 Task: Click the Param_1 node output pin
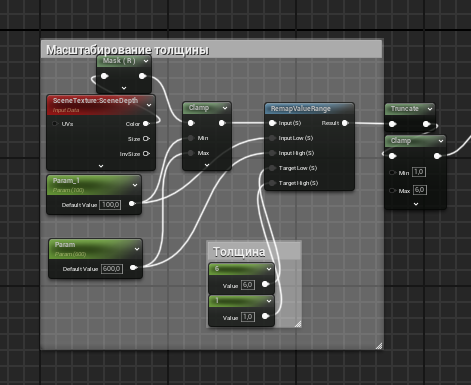(132, 203)
